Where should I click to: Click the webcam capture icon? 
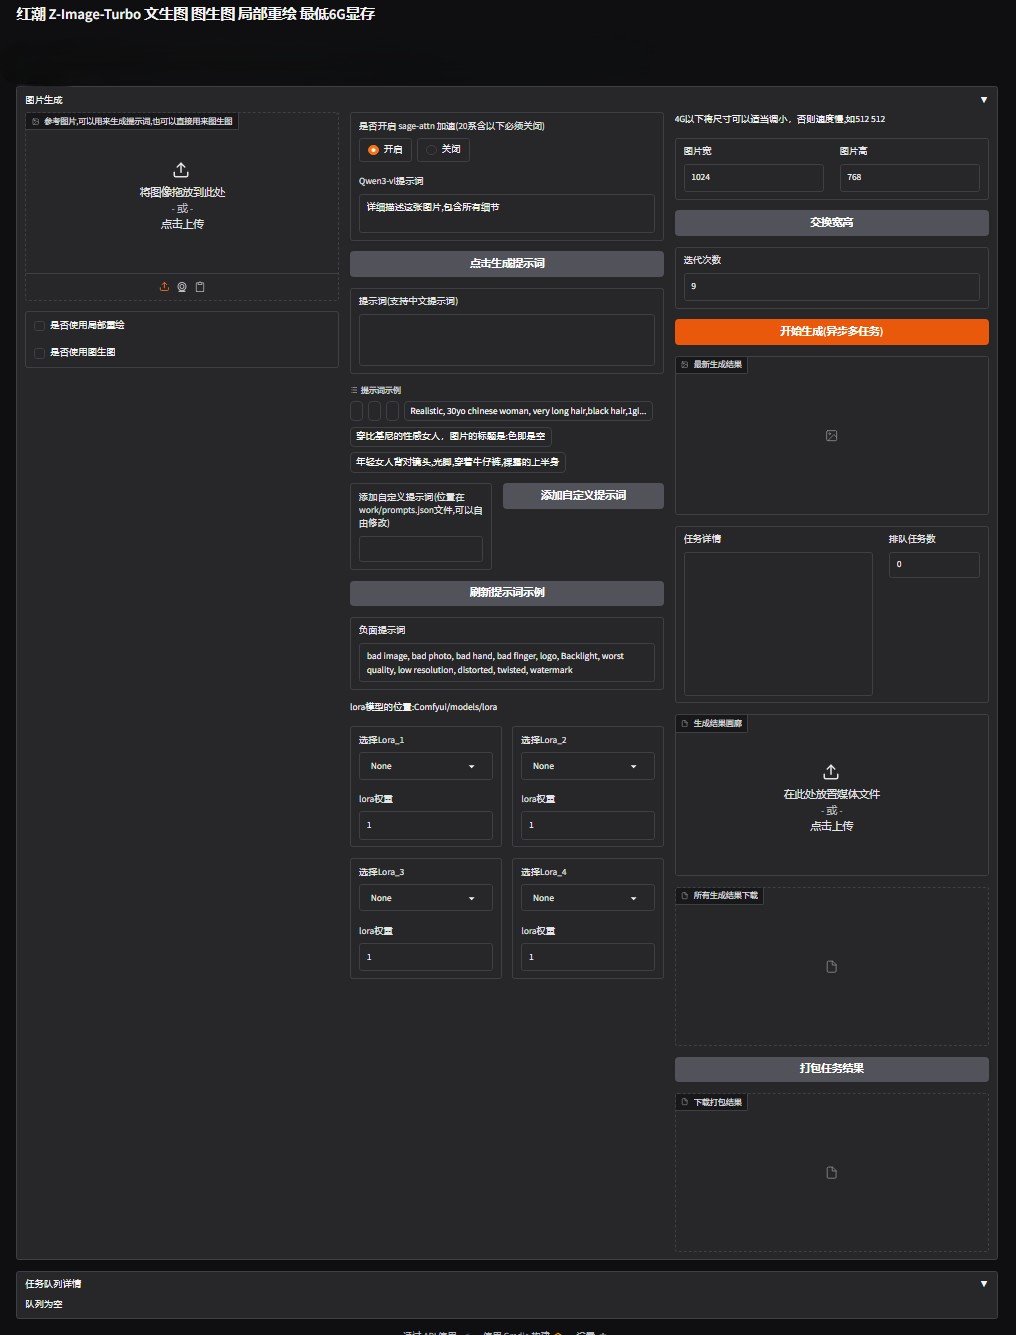click(182, 287)
